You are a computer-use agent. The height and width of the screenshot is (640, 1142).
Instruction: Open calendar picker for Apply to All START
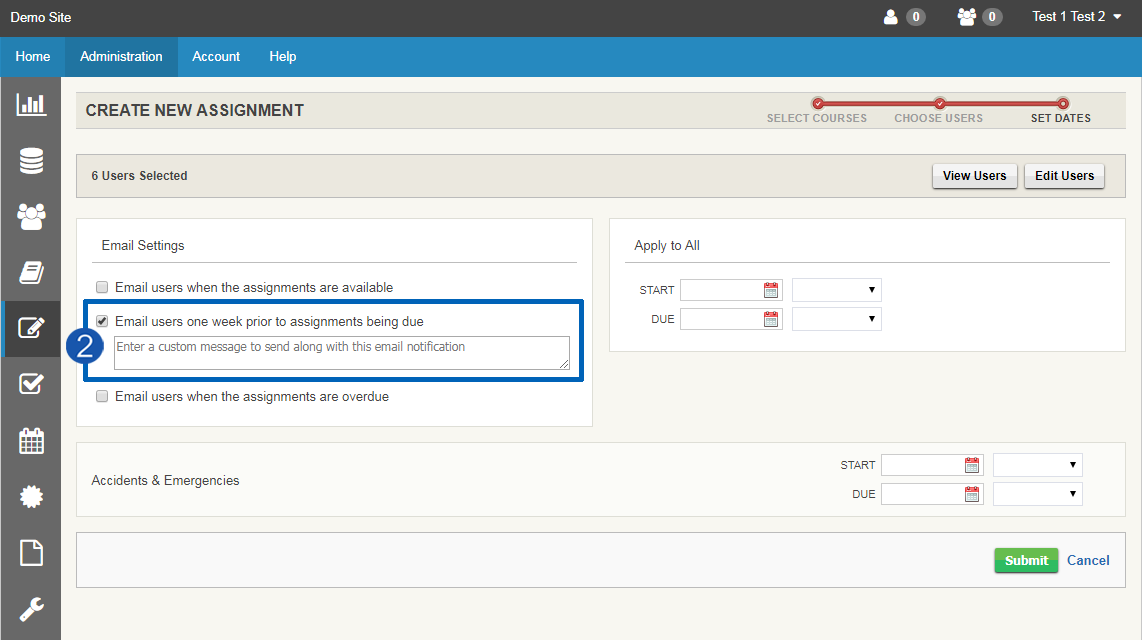pyautogui.click(x=771, y=290)
